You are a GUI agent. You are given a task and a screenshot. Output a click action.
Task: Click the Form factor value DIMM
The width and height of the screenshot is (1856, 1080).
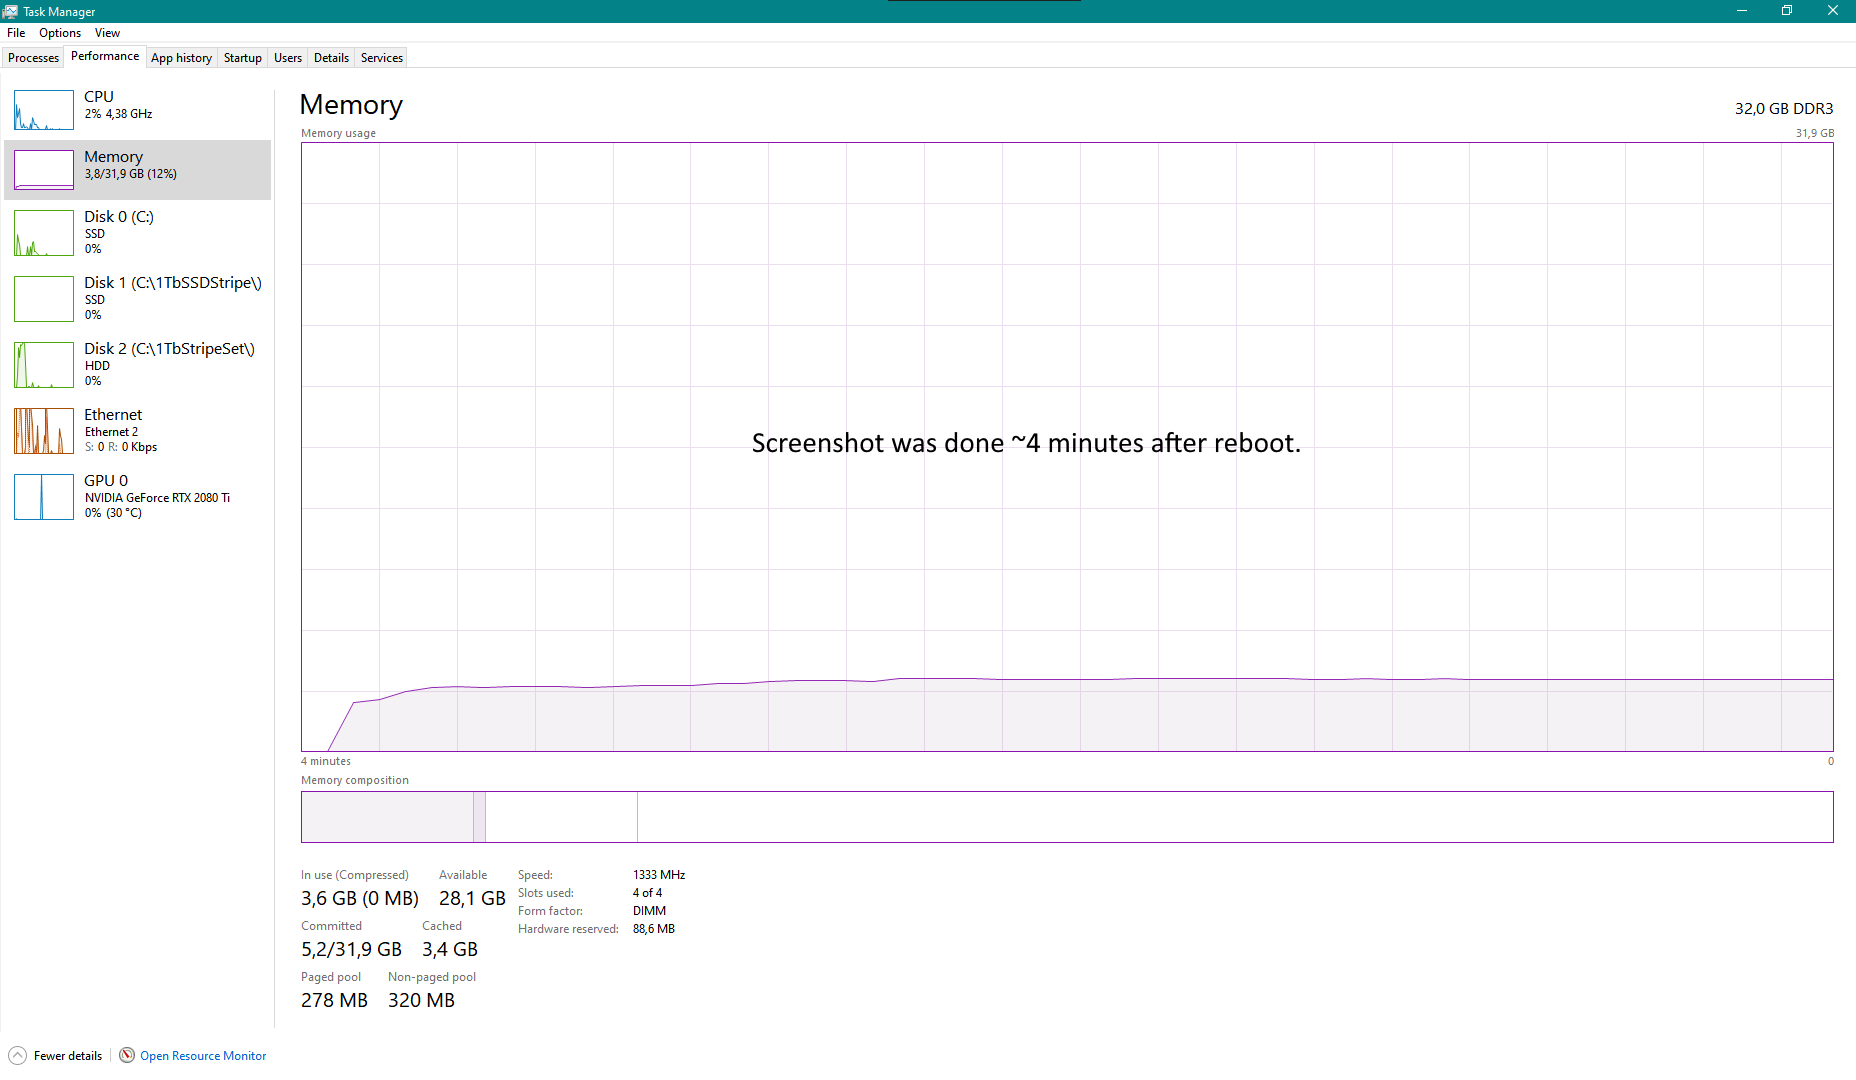(x=649, y=911)
